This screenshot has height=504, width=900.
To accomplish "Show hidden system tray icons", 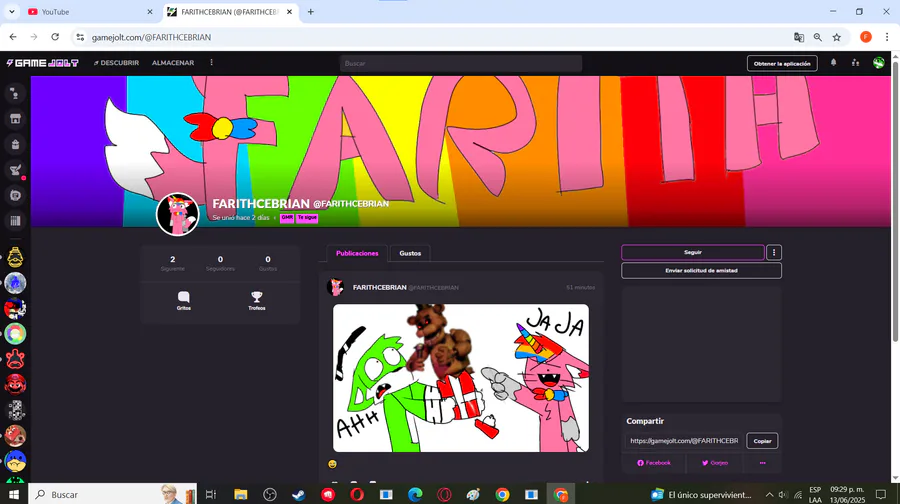I will (x=769, y=494).
